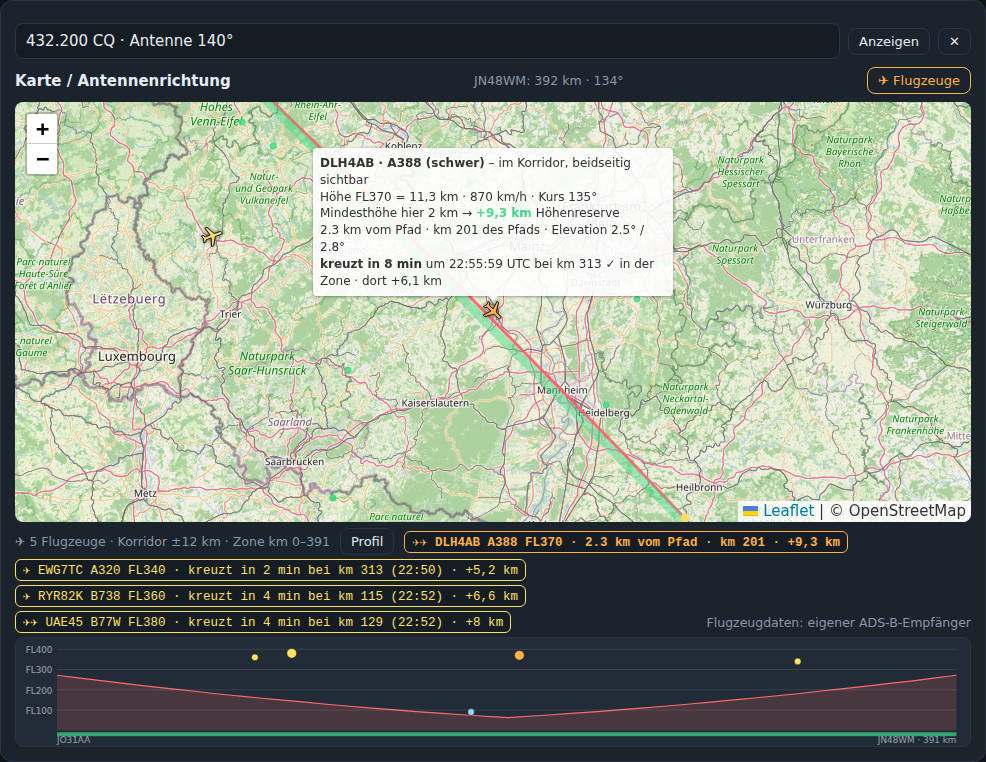Select the RYR82K B738 FL360 aircraft chip
Screen dimensions: 986x762
(x=270, y=596)
